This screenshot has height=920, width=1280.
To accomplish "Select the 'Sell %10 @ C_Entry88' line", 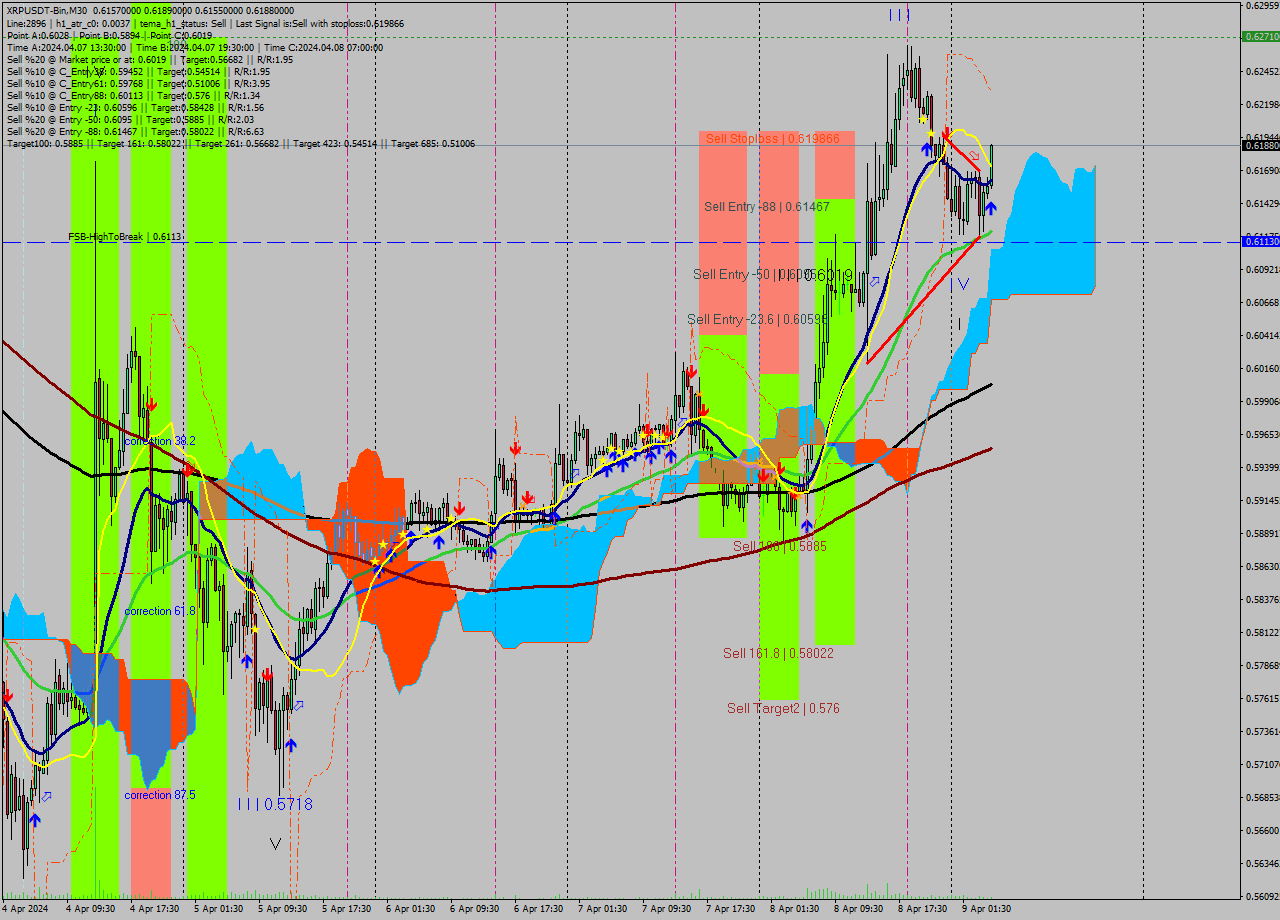I will pos(133,95).
